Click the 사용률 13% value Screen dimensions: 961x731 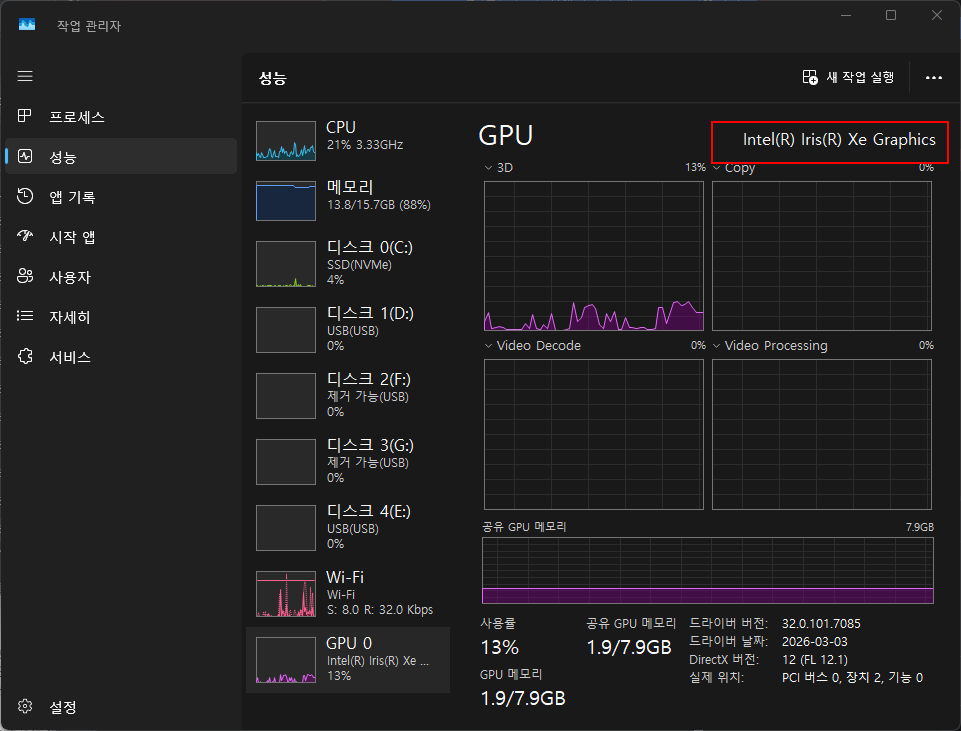click(x=499, y=648)
